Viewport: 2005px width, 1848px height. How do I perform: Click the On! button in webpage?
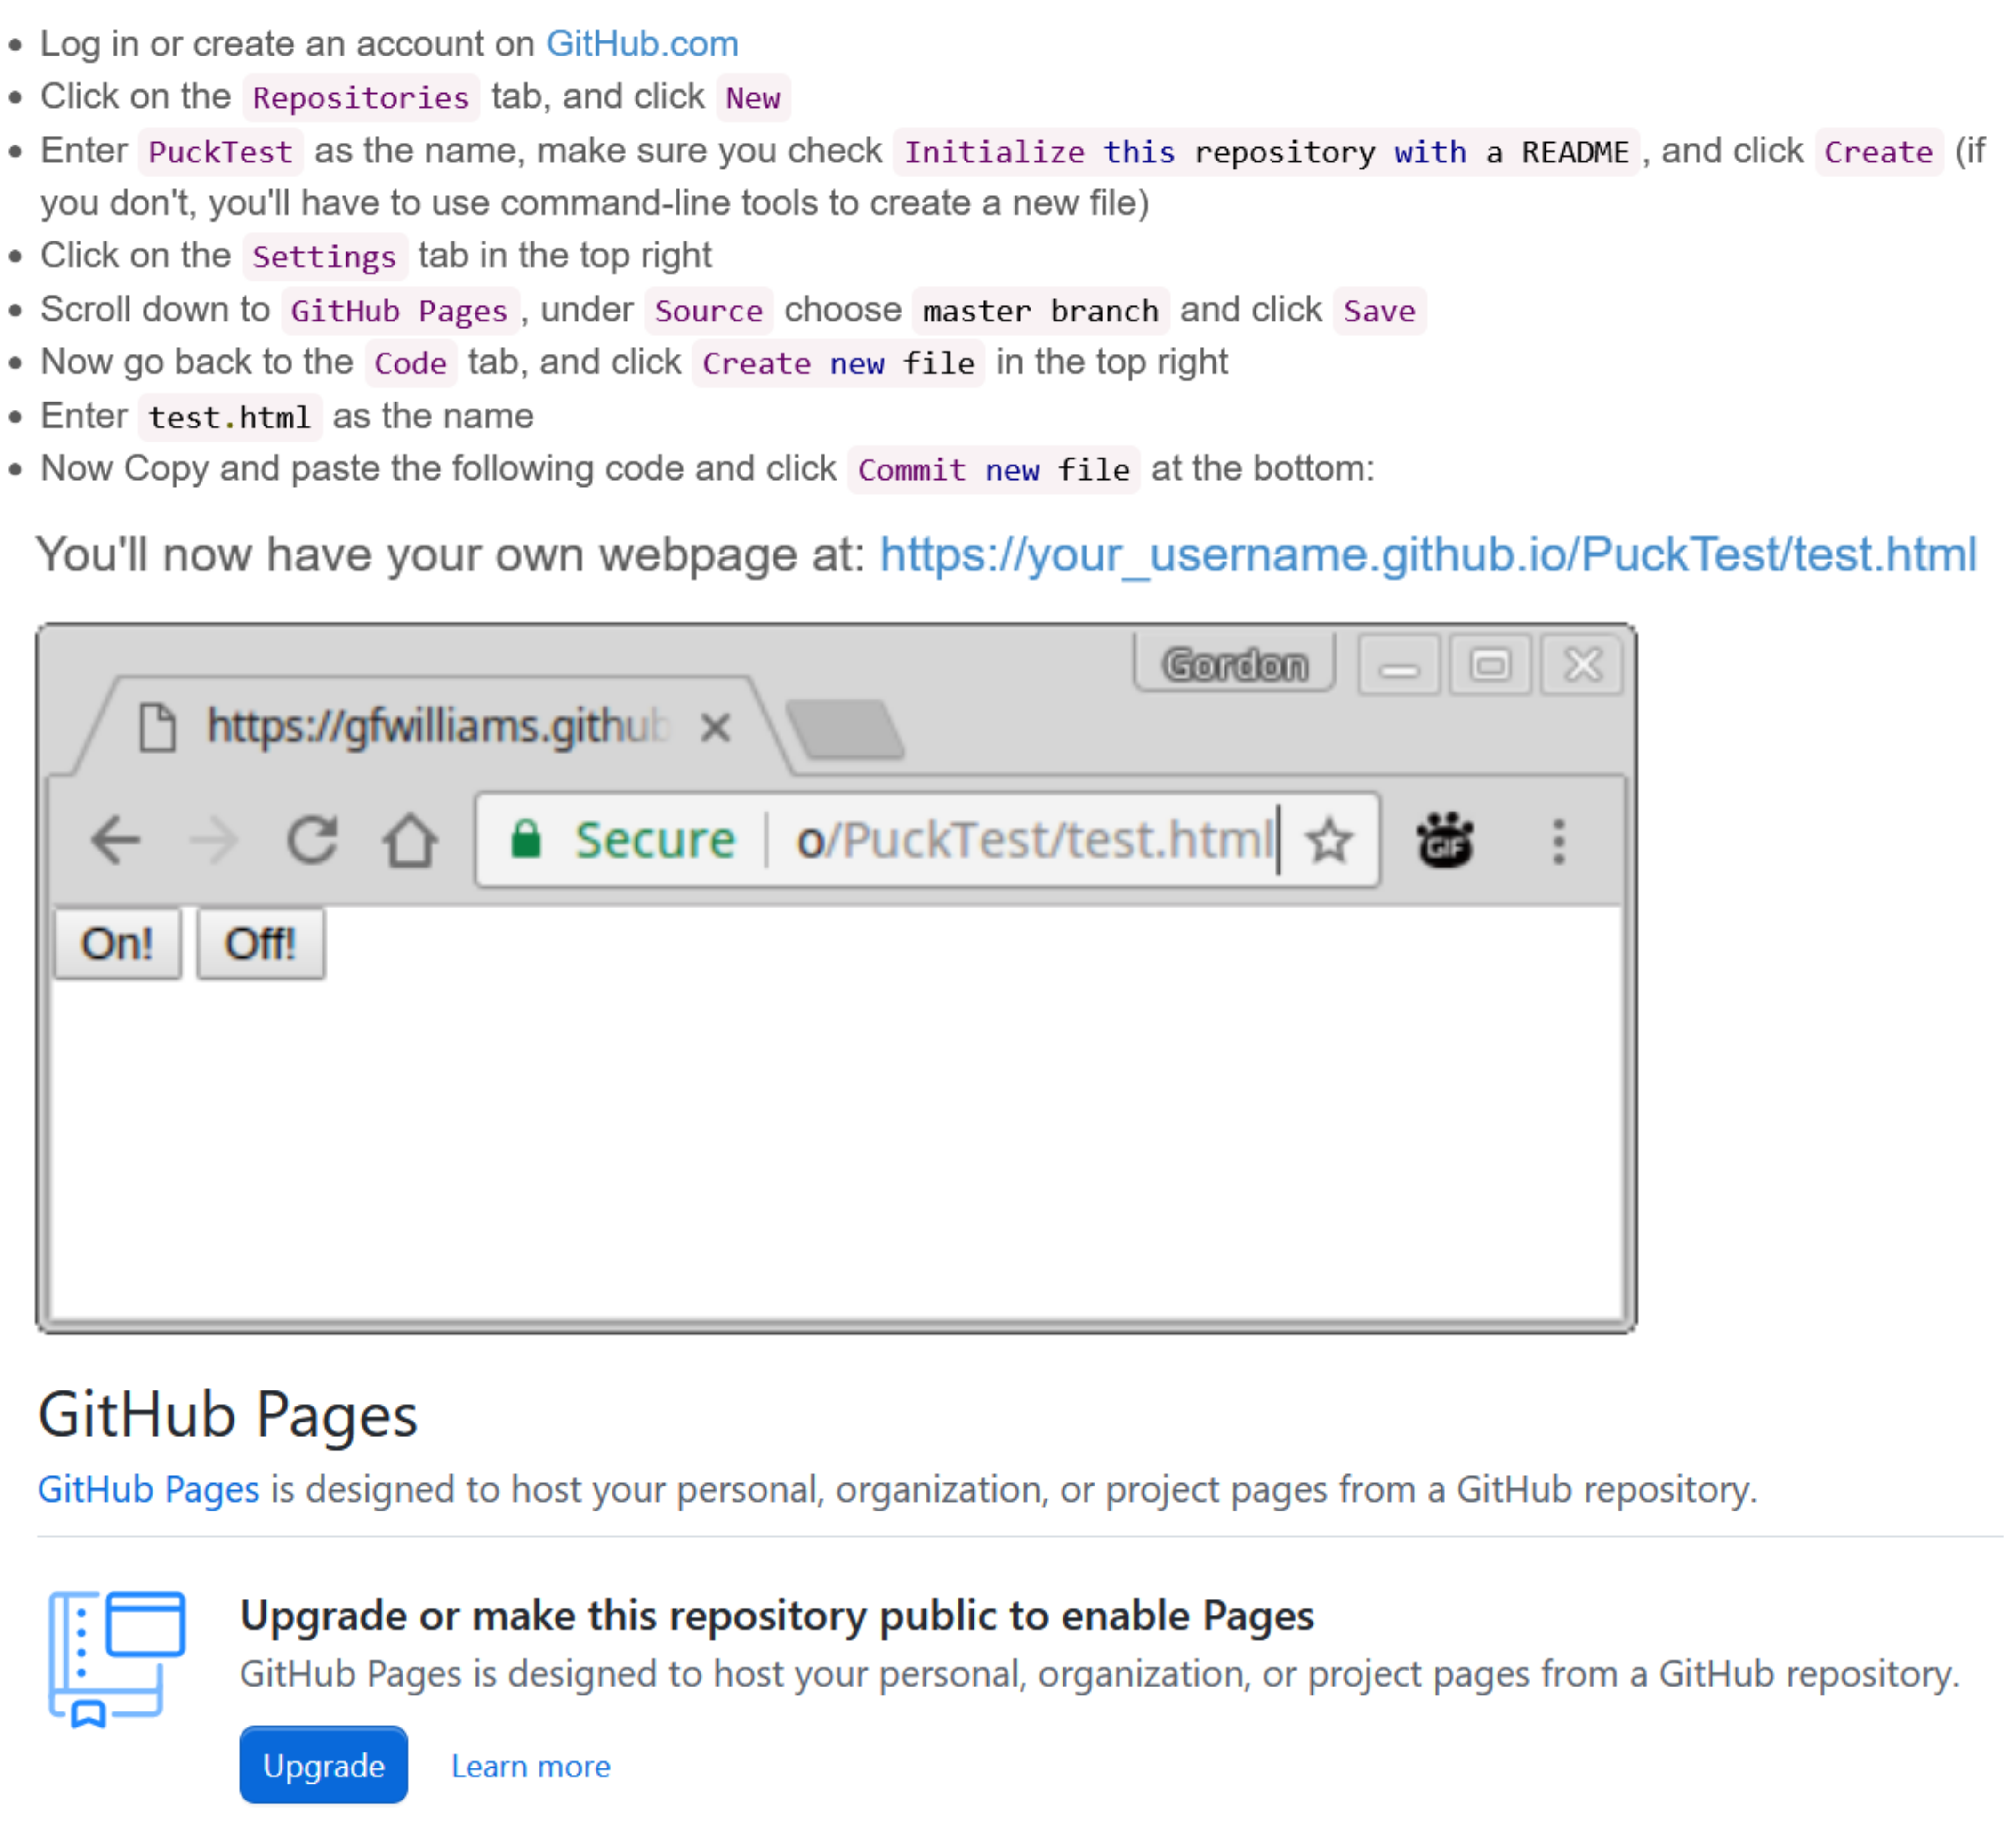(x=117, y=943)
